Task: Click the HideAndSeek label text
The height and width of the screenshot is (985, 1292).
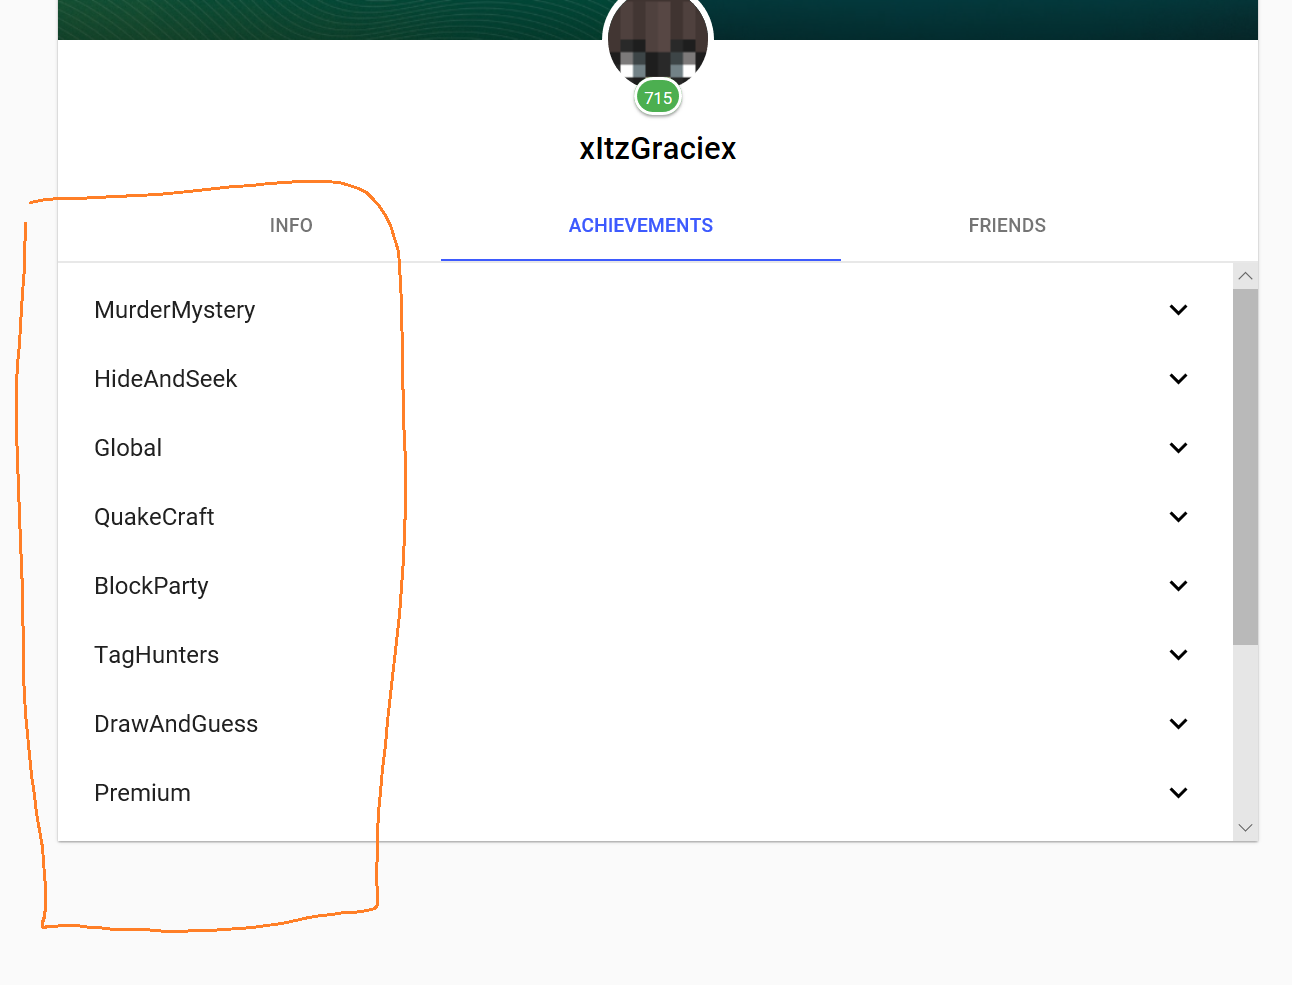Action: [166, 379]
